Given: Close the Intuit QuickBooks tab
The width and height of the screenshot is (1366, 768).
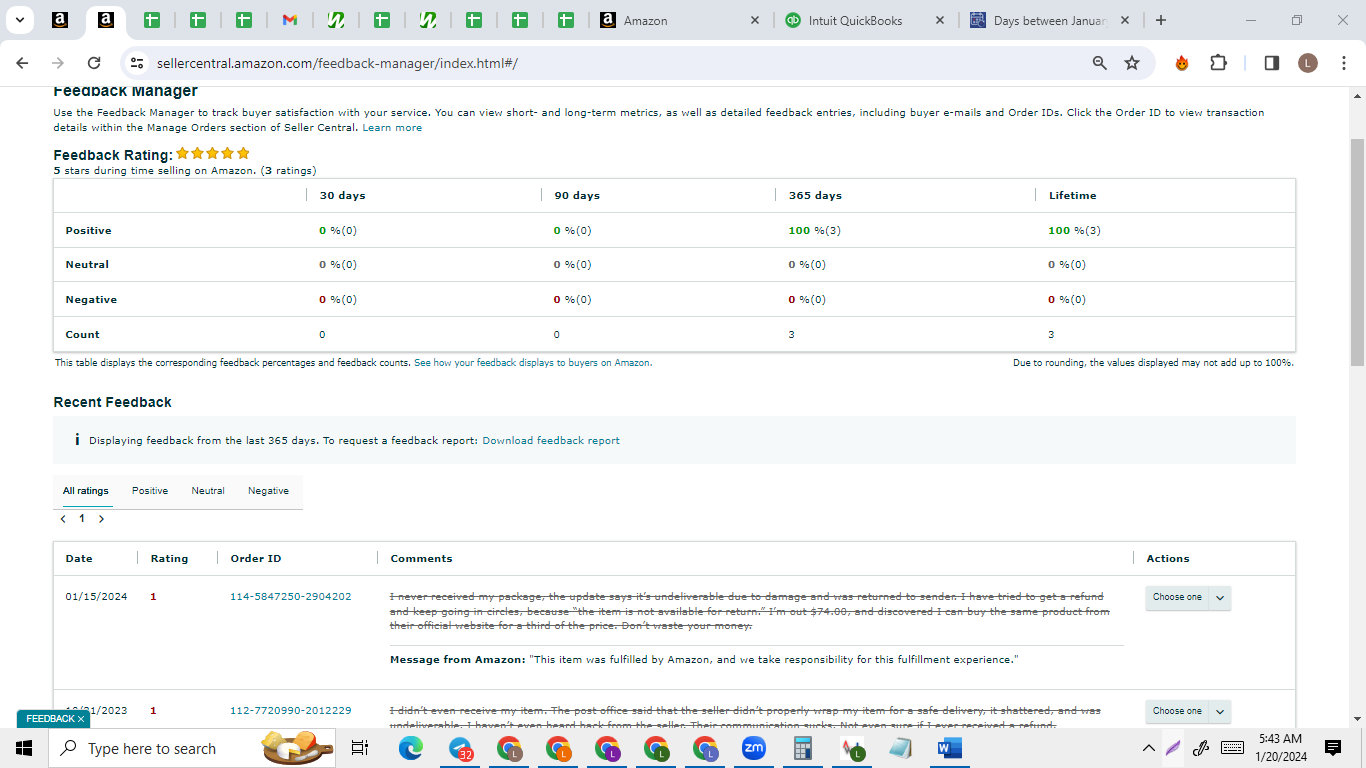Looking at the screenshot, I should pos(939,20).
